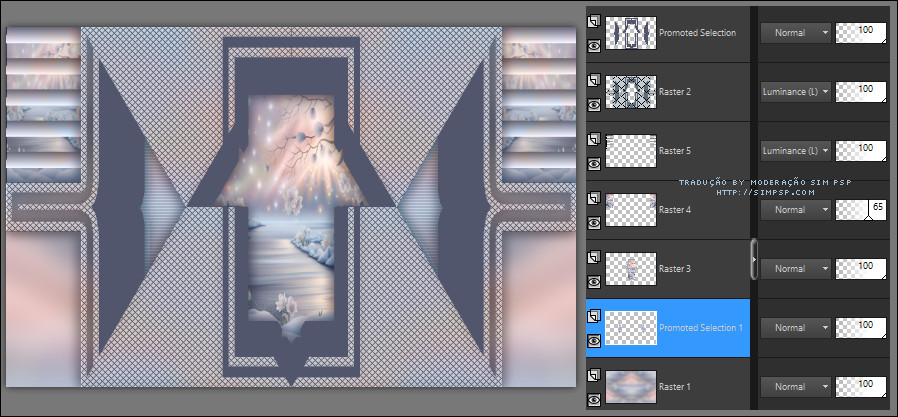
Task: Hide the Raster 1 layer
Action: tap(594, 399)
